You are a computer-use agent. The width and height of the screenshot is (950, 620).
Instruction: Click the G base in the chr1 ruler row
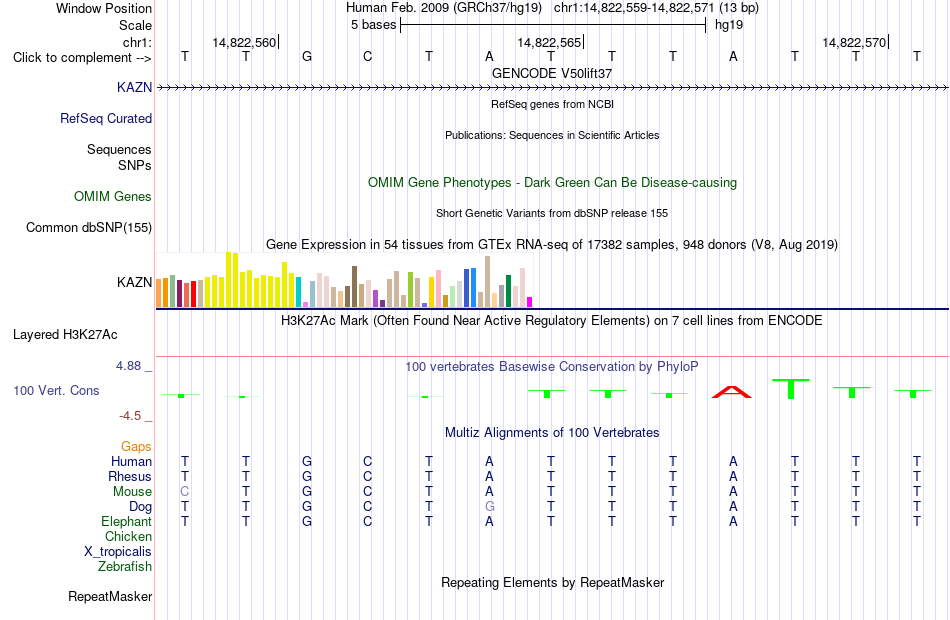tap(307, 57)
